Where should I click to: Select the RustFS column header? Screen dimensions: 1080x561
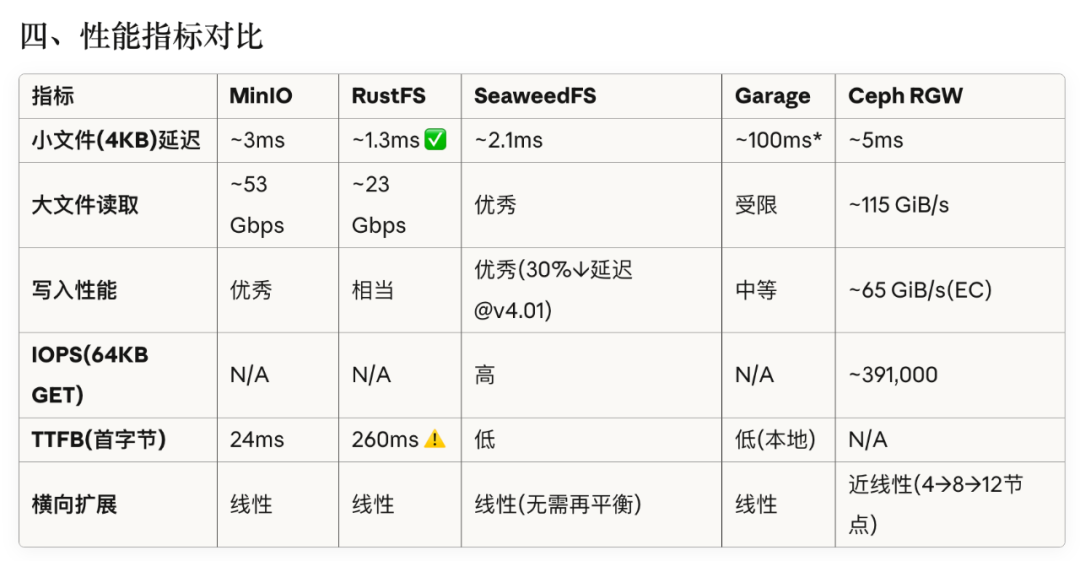point(388,96)
